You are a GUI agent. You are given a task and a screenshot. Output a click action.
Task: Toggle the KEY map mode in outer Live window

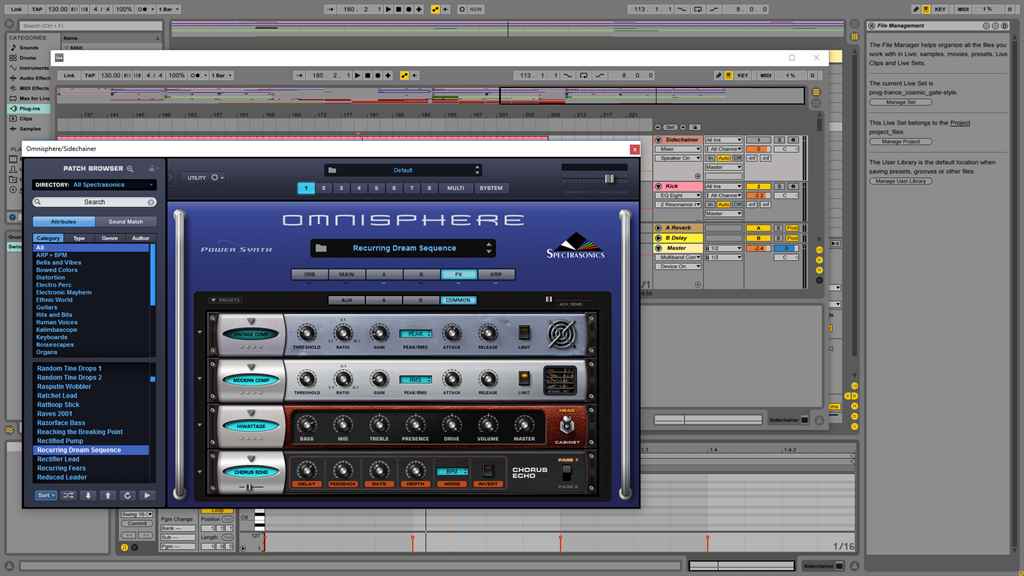tap(940, 10)
